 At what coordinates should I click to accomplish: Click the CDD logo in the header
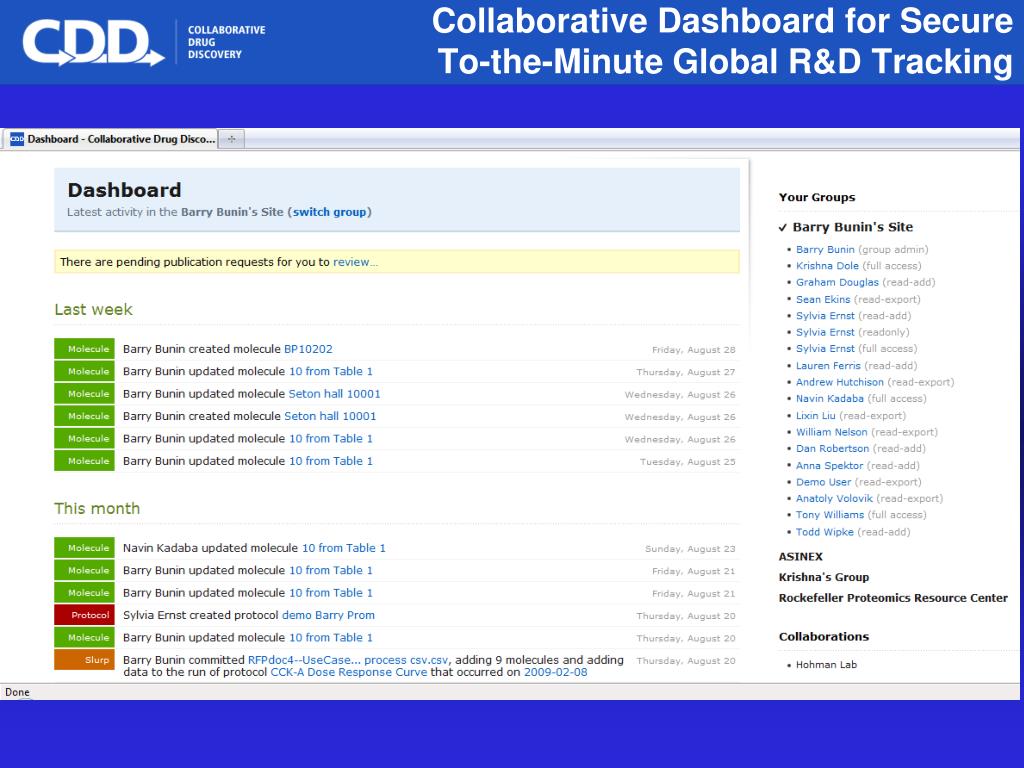tap(94, 42)
